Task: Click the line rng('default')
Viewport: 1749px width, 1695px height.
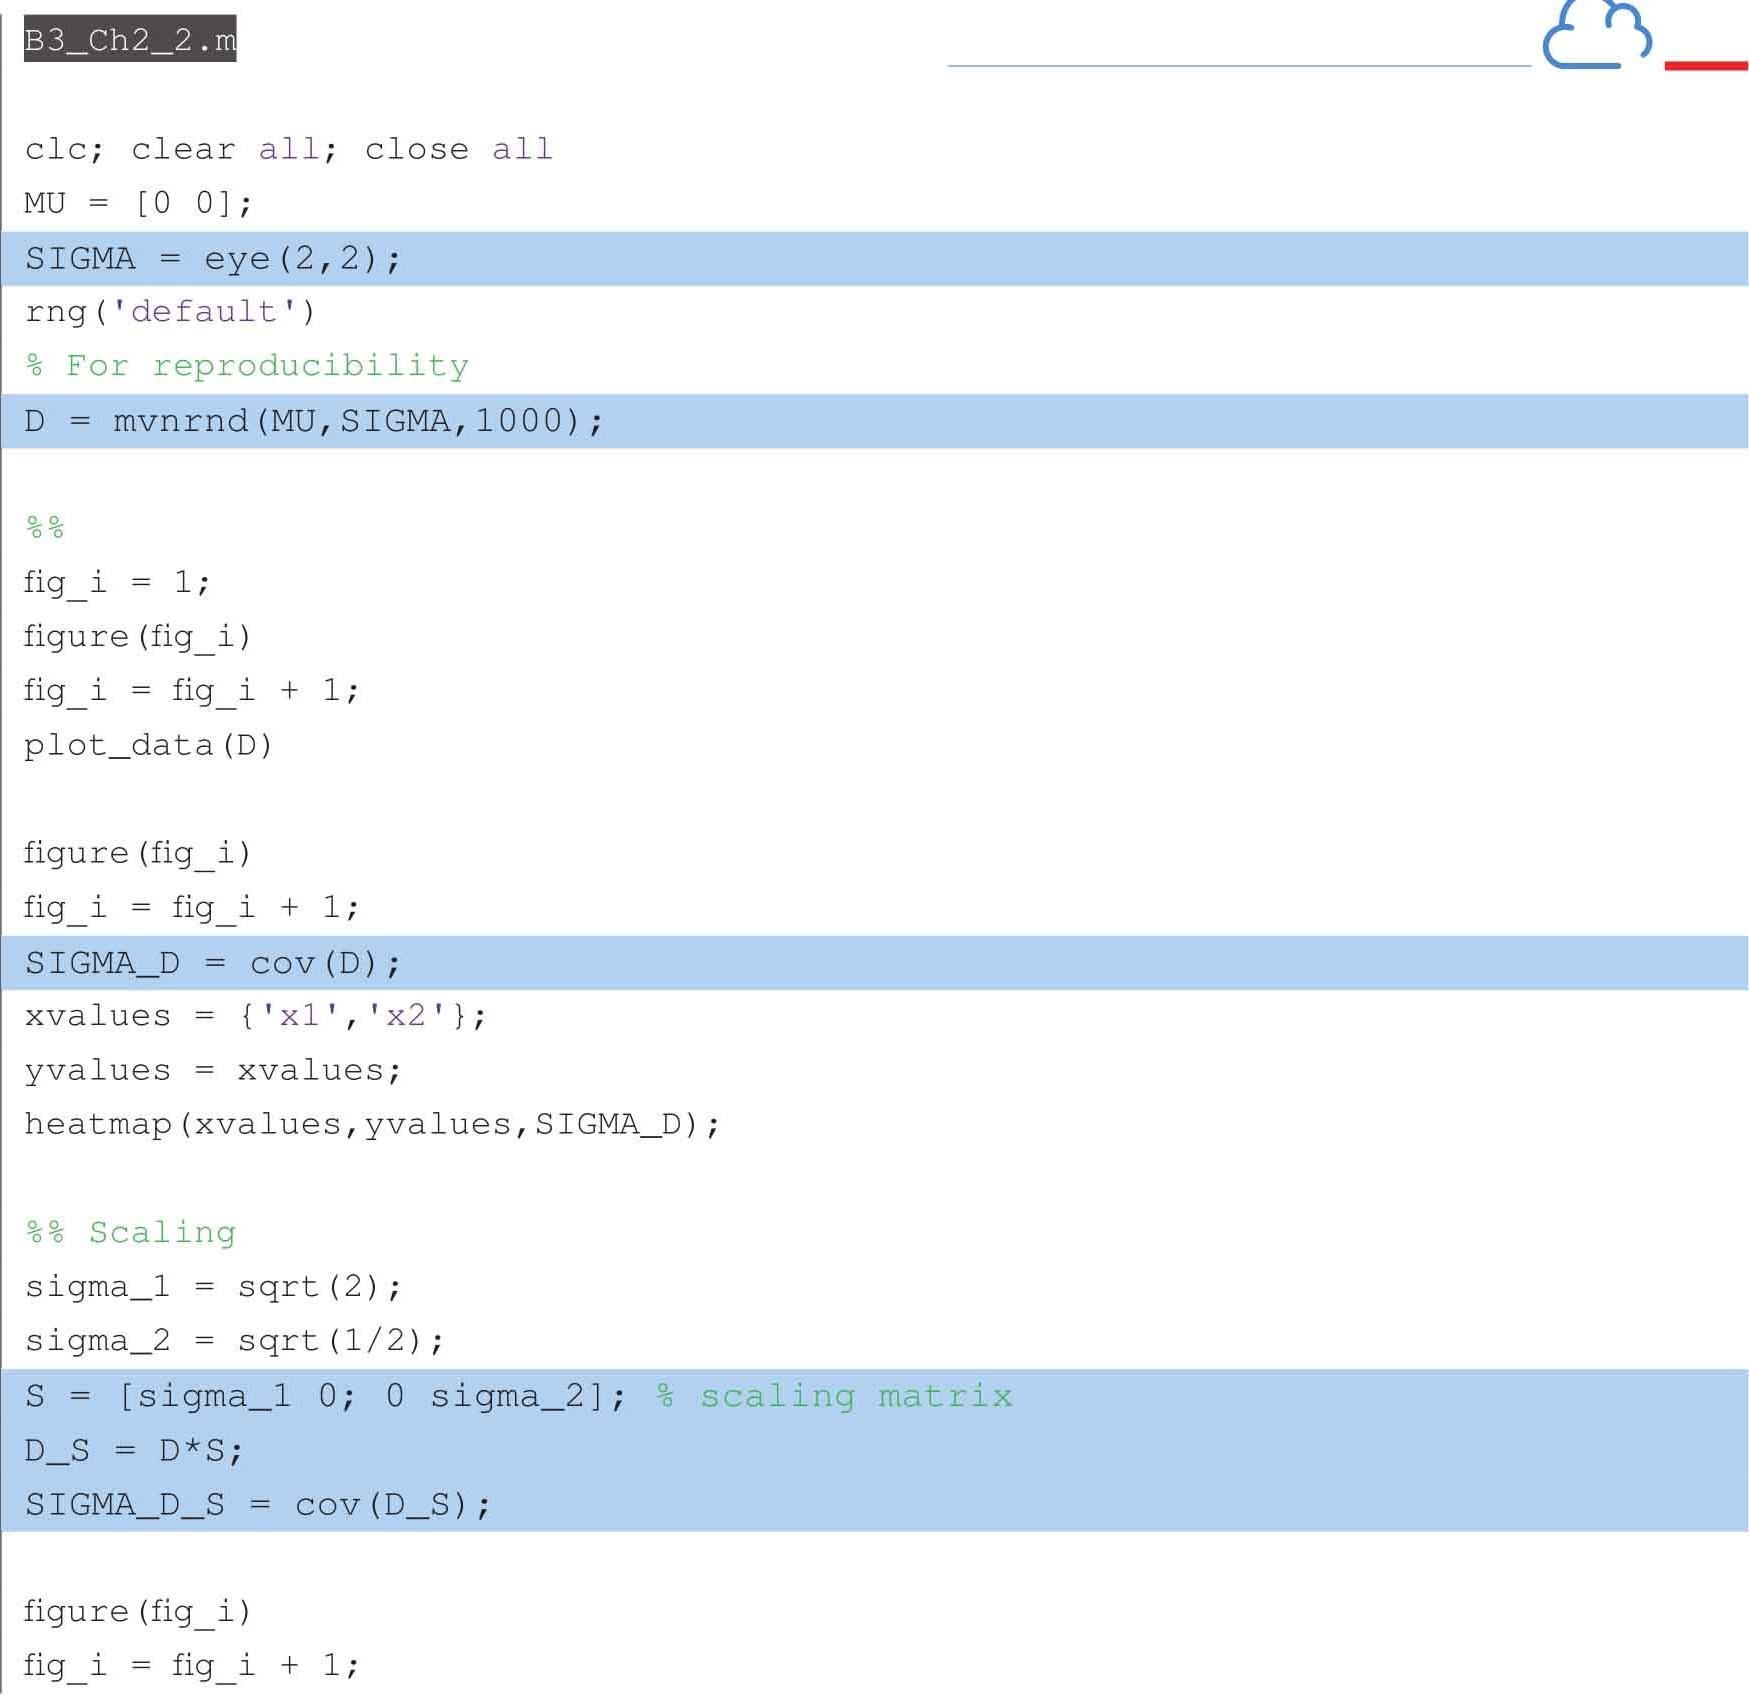Action: tap(170, 312)
